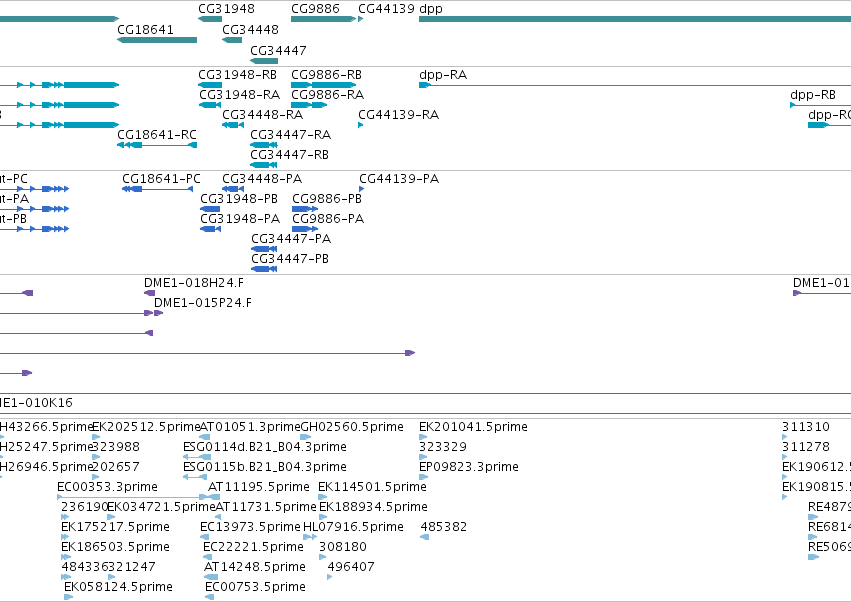Viewport: 851px width, 602px height.
Task: Click the CG18641-PC protein label
Action: pyautogui.click(x=161, y=179)
